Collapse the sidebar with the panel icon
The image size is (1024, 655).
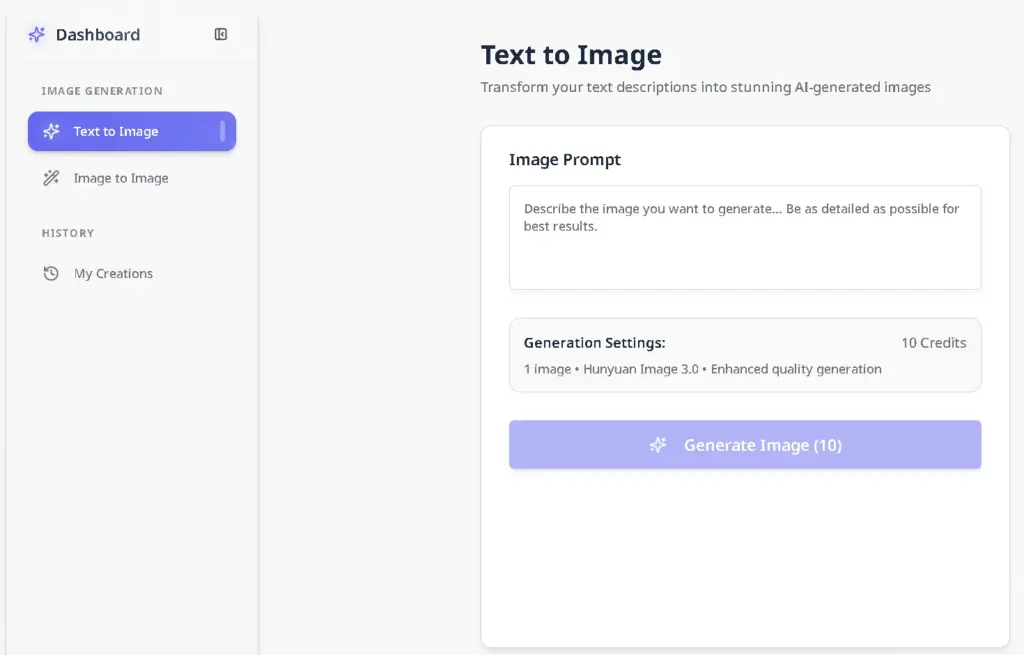click(x=221, y=35)
